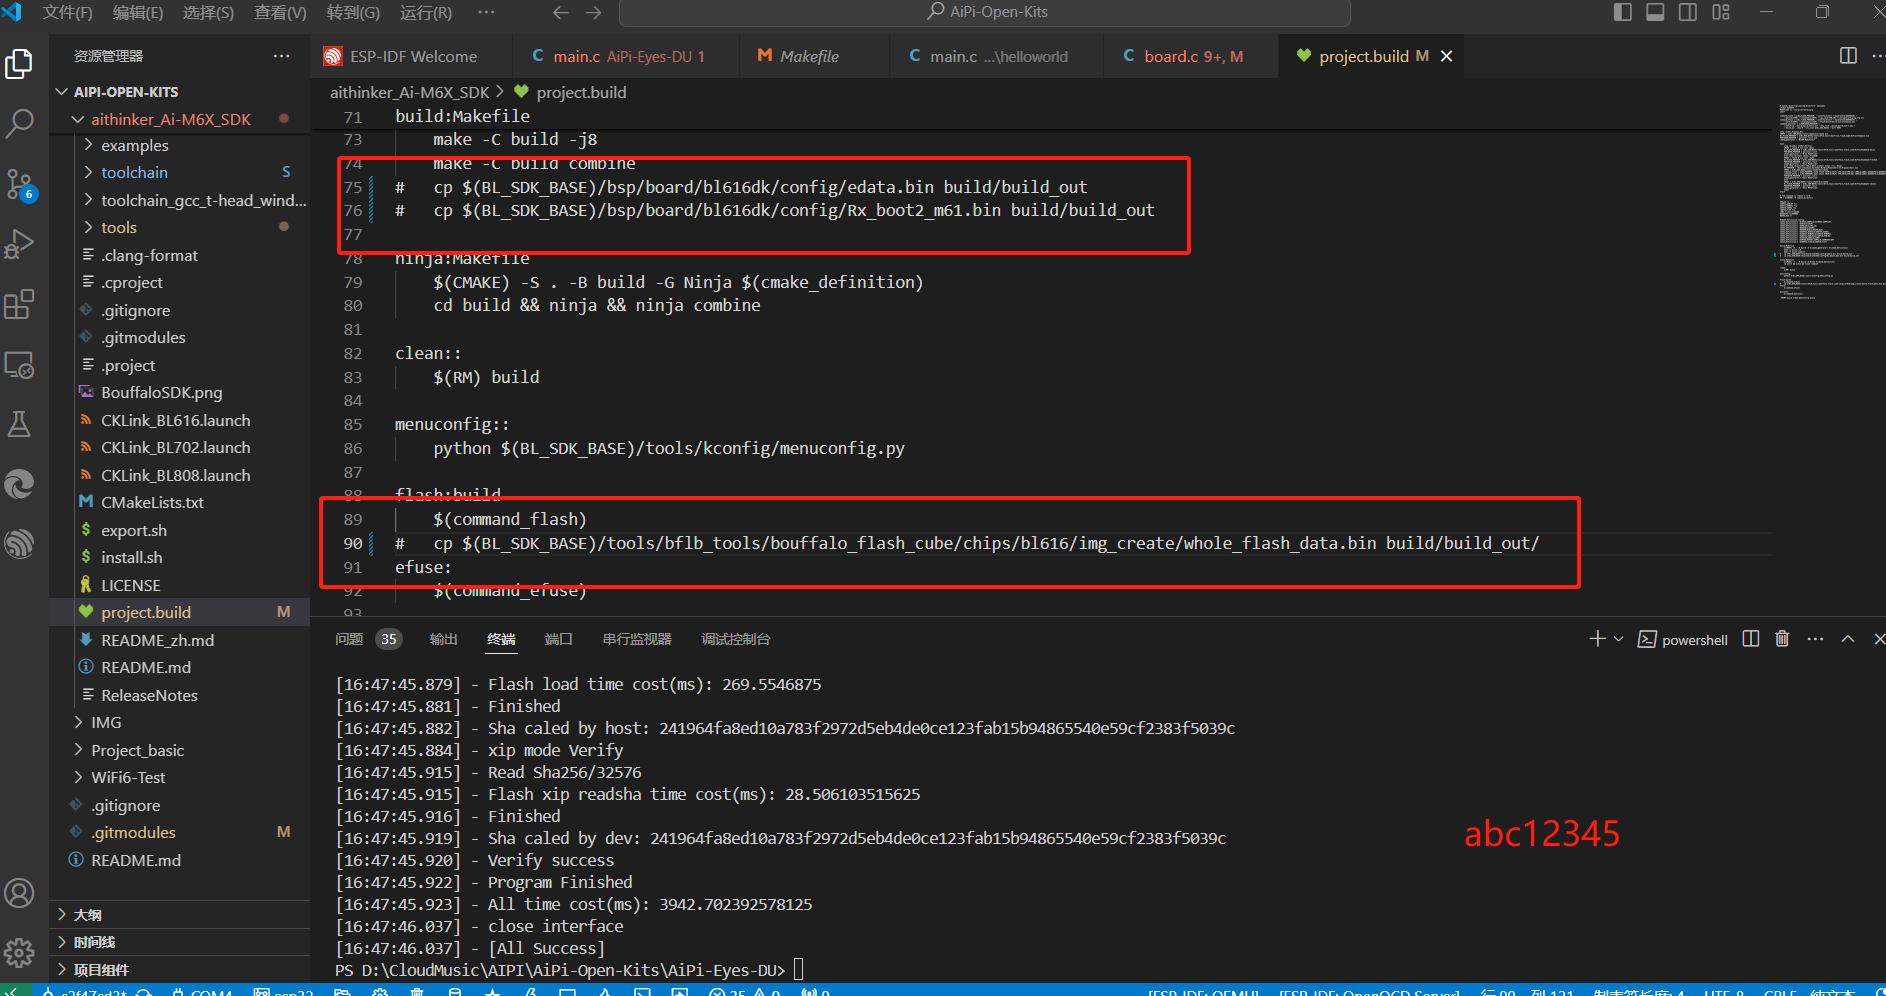Open the 运行(R) menu
1886x996 pixels.
tap(425, 12)
